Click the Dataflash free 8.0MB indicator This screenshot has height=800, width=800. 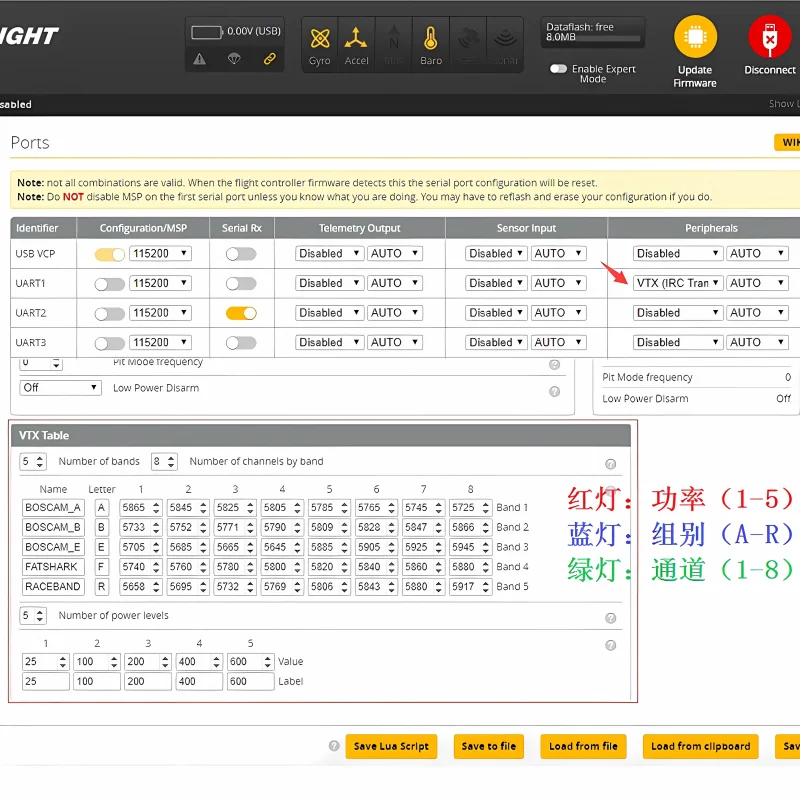[592, 32]
